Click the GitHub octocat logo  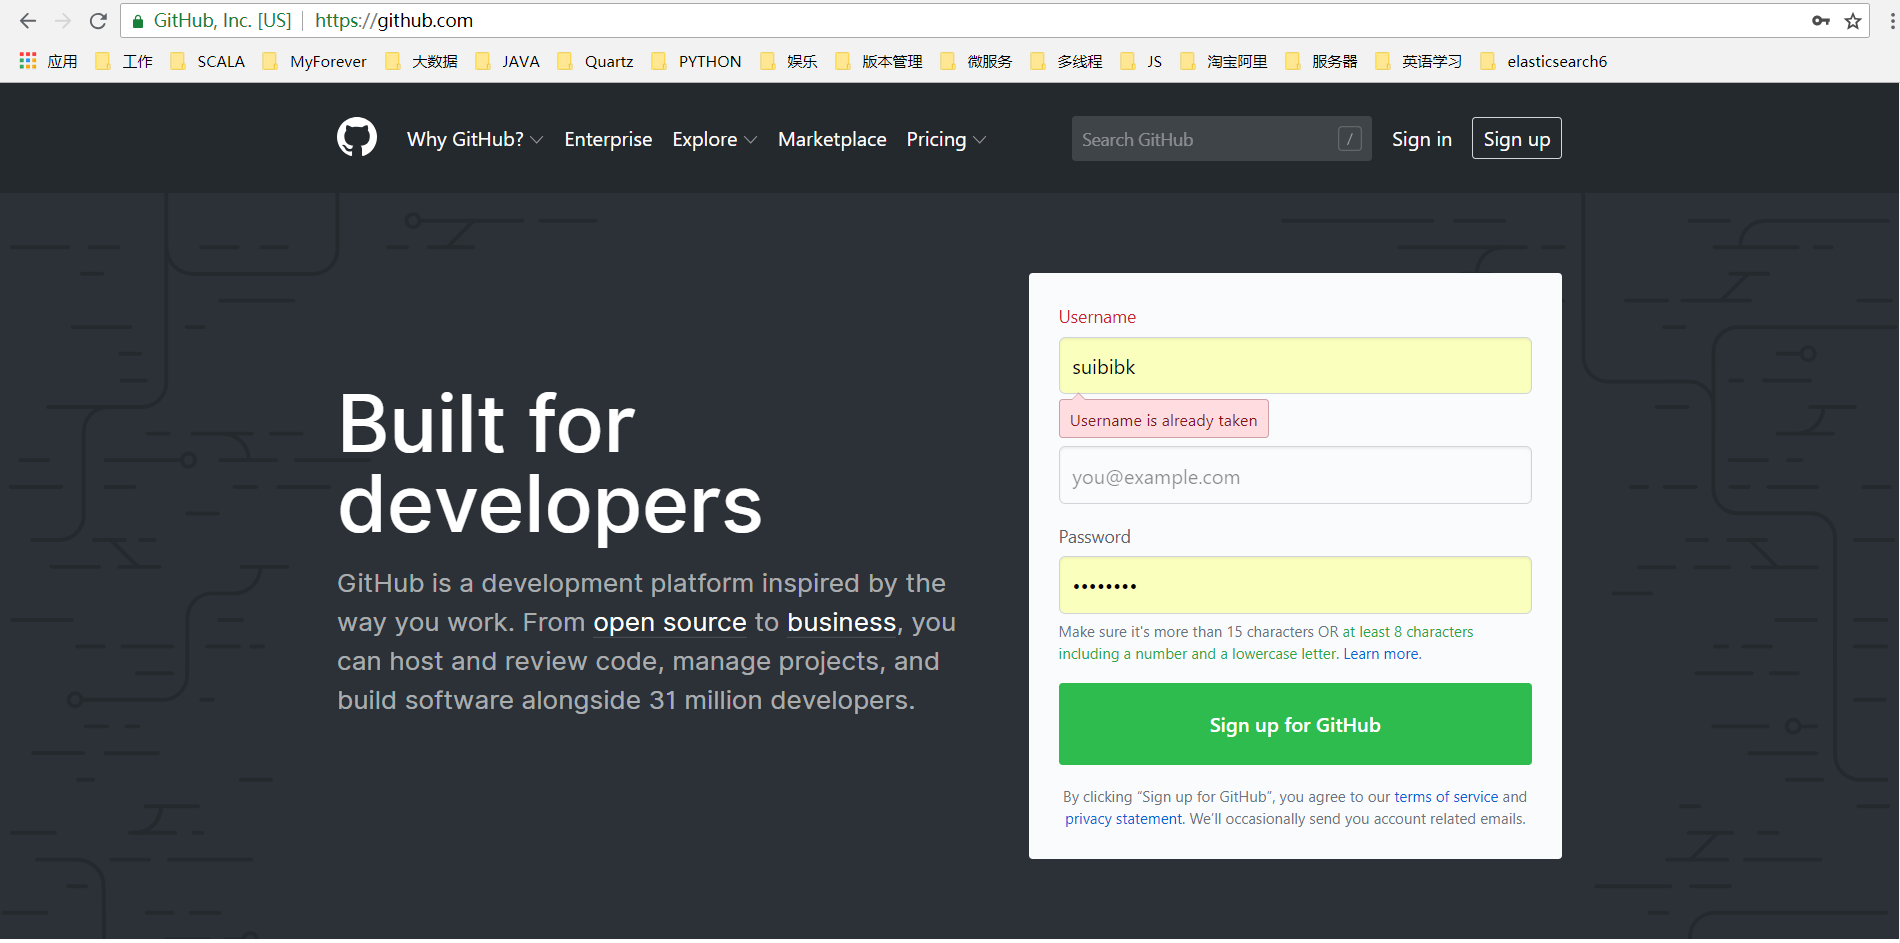[x=357, y=138]
